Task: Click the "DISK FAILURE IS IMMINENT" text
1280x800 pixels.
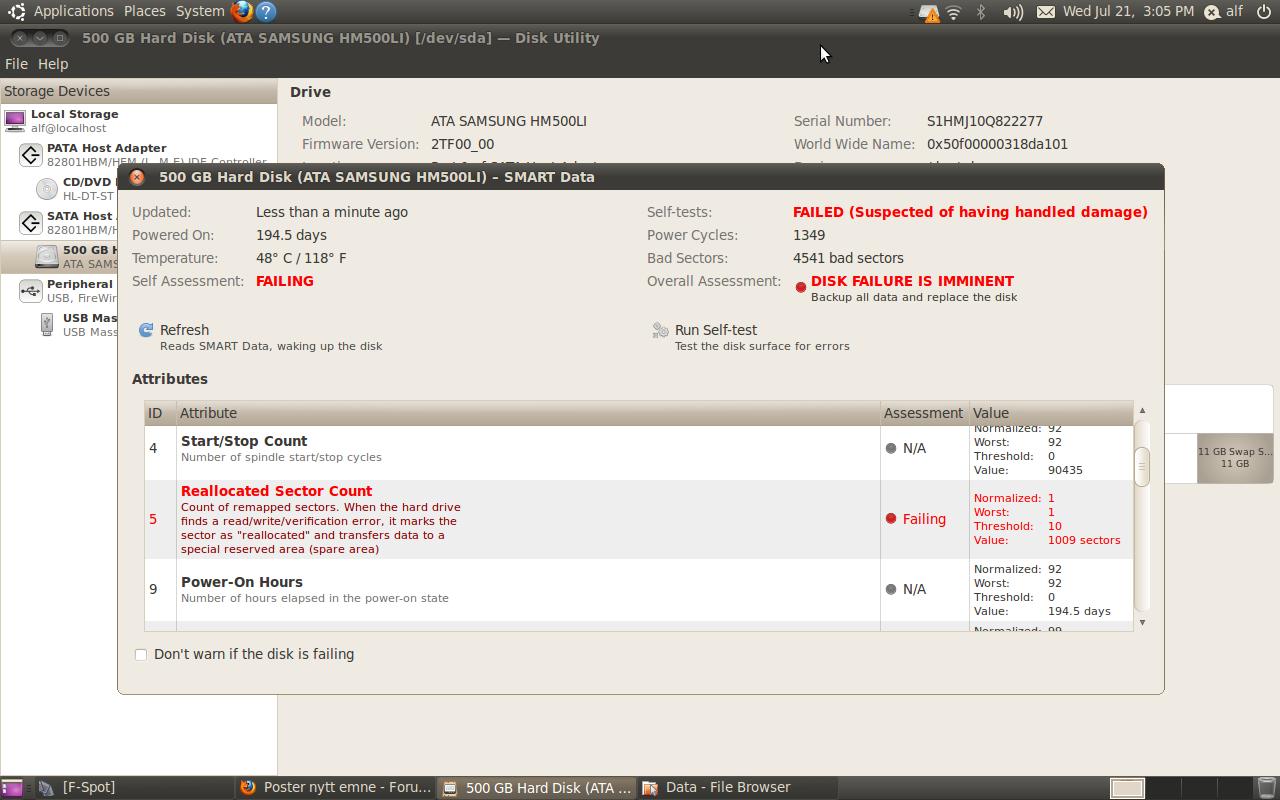Action: 912,281
